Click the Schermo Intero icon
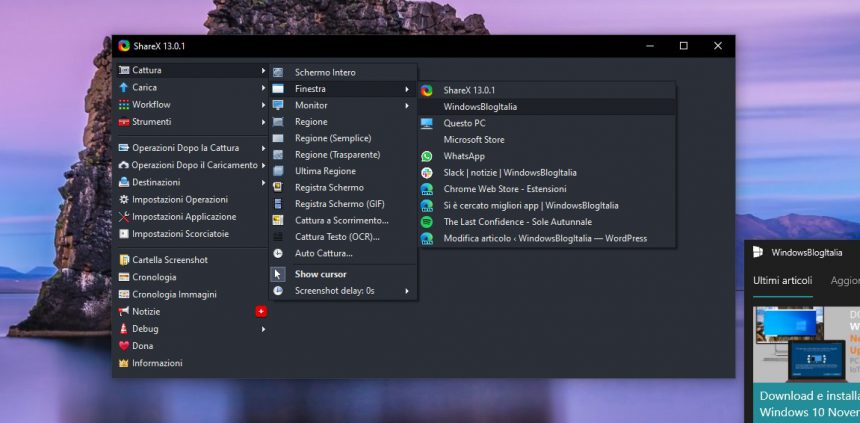Screen dimensions: 860x423 click(x=278, y=72)
